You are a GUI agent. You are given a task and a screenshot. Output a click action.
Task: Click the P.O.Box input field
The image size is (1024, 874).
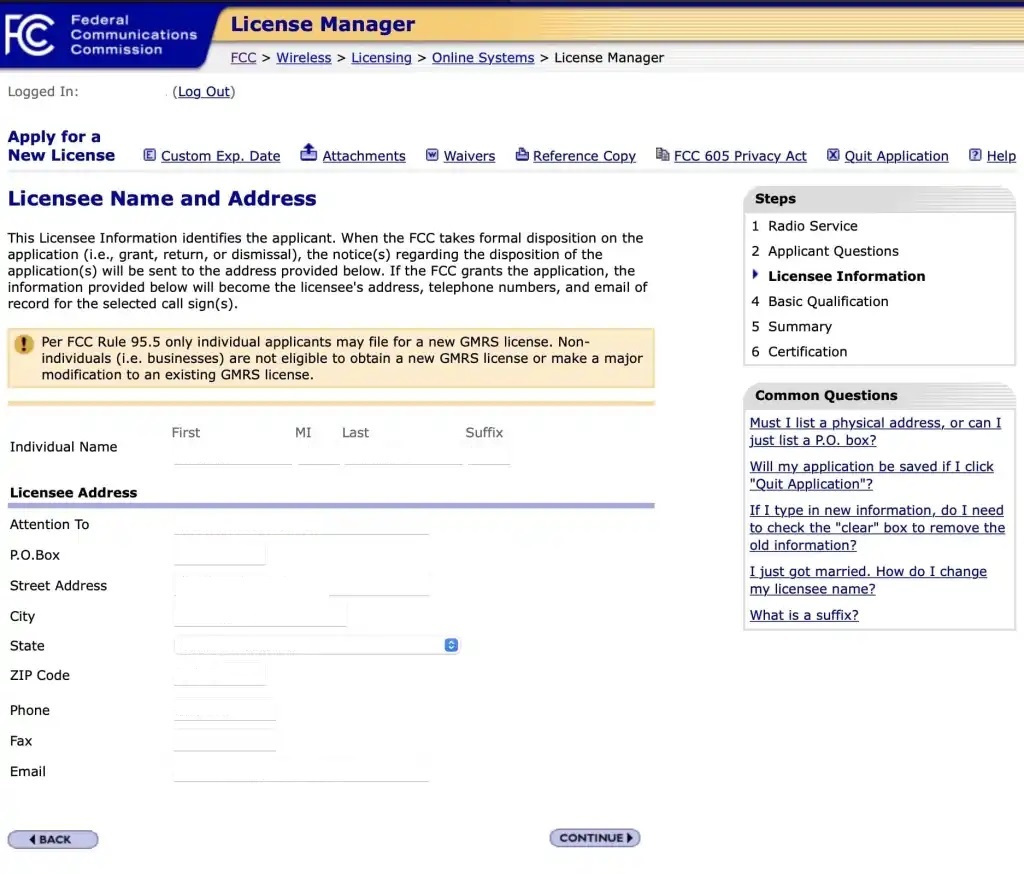point(220,554)
